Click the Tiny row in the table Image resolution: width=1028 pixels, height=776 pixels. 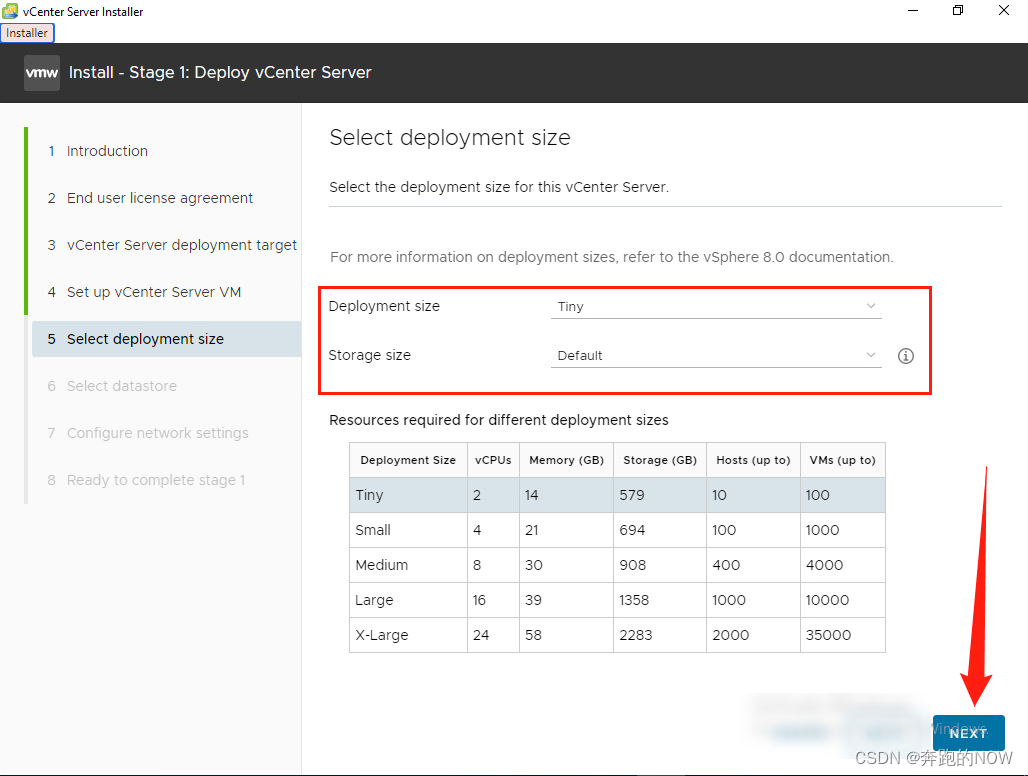tap(617, 495)
